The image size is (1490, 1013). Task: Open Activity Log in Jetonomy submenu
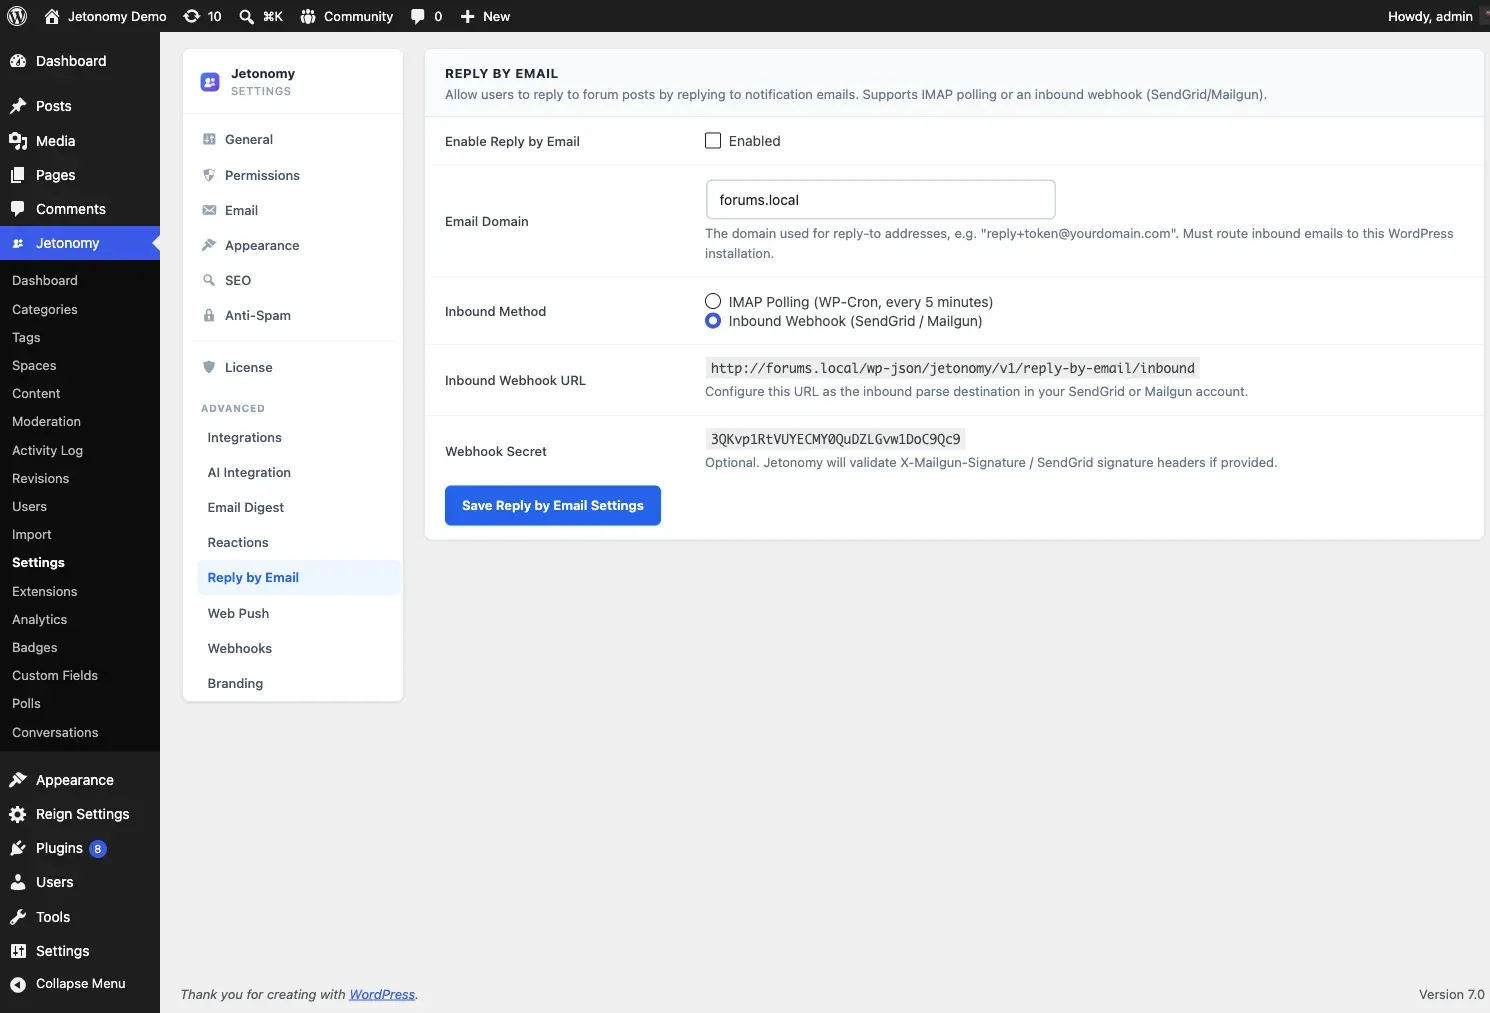click(x=47, y=451)
